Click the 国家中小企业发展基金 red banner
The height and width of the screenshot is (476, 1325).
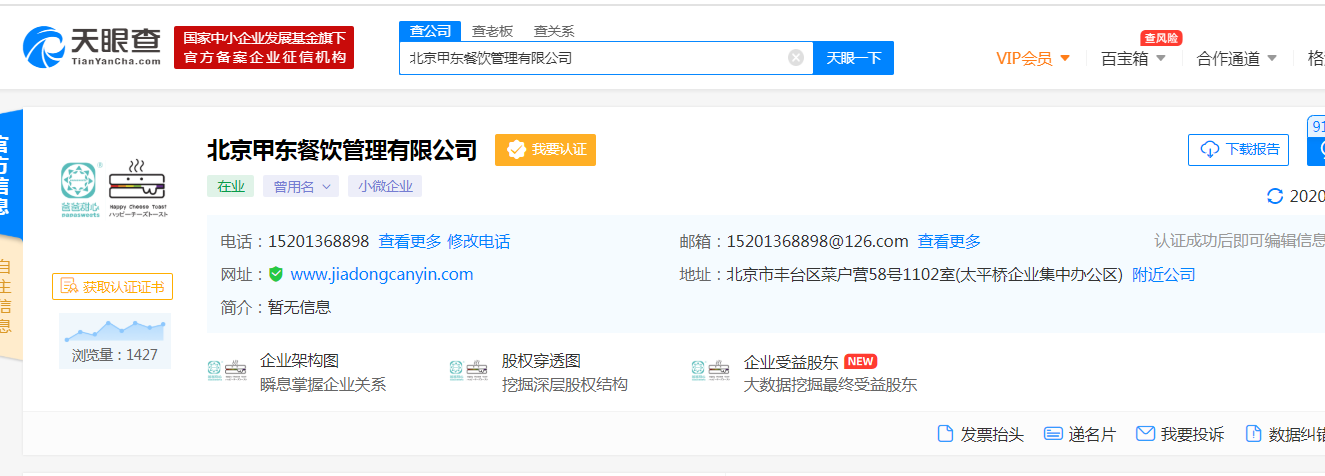pos(264,48)
